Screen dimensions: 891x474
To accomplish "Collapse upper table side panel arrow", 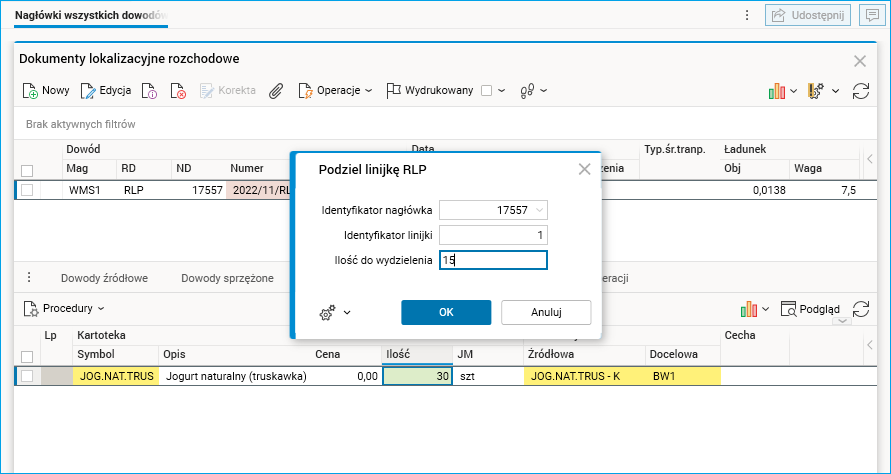I will point(869,160).
